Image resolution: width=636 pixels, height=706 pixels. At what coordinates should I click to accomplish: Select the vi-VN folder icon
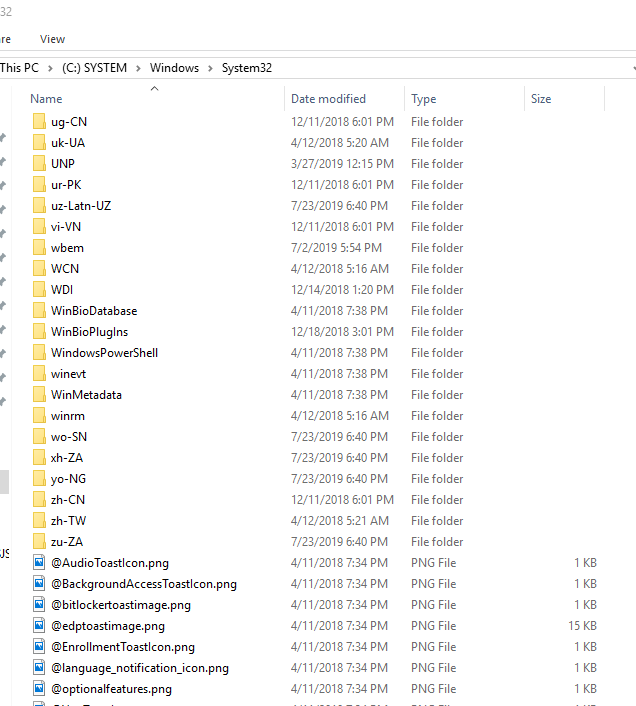39,226
